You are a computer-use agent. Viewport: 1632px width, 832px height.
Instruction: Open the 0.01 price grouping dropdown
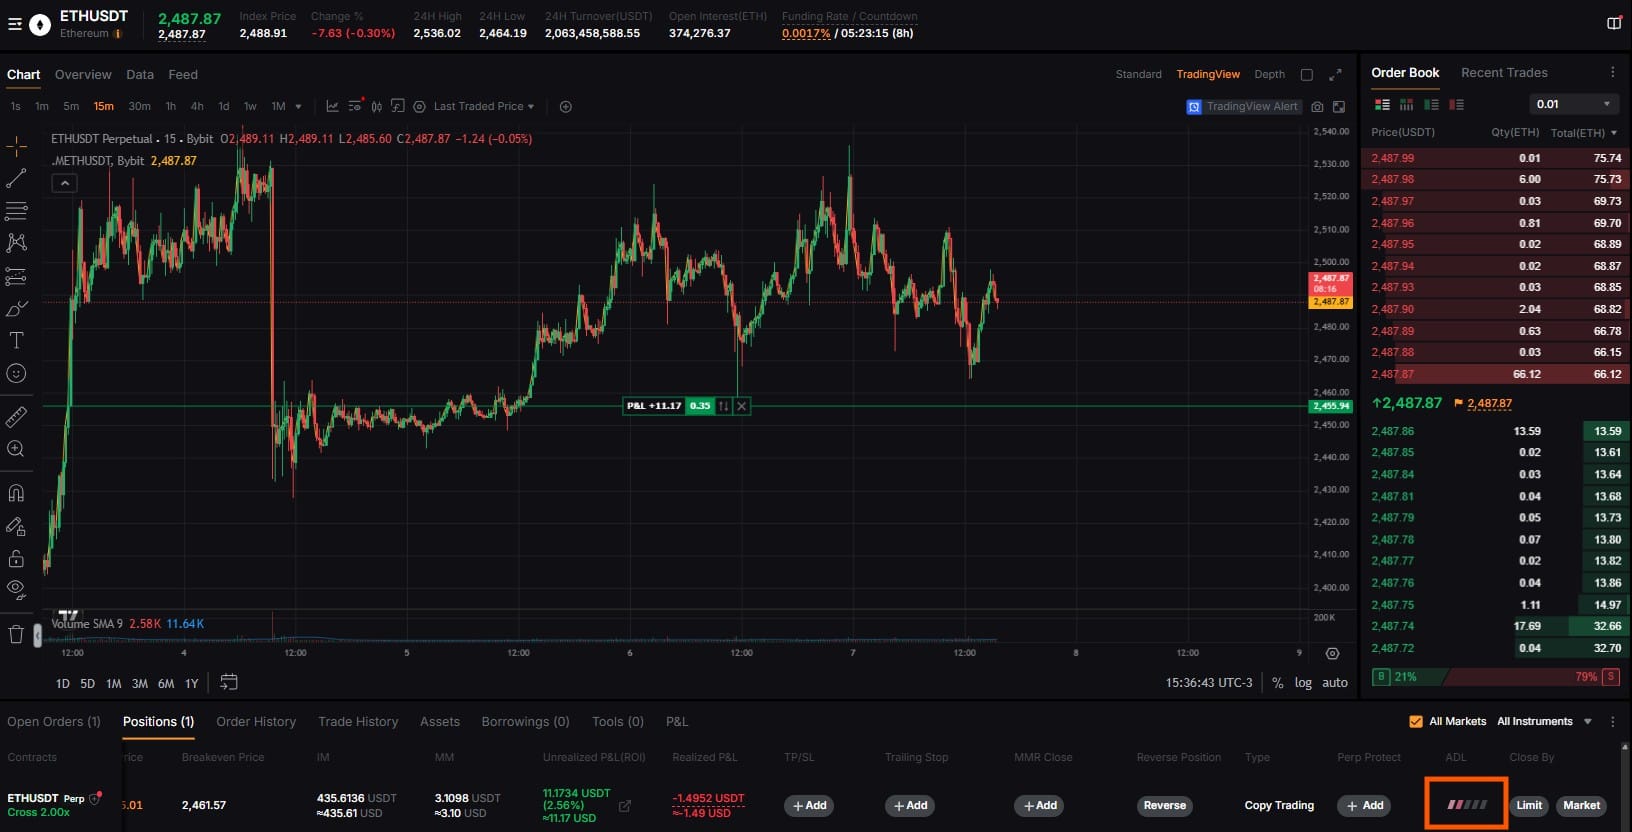1575,104
